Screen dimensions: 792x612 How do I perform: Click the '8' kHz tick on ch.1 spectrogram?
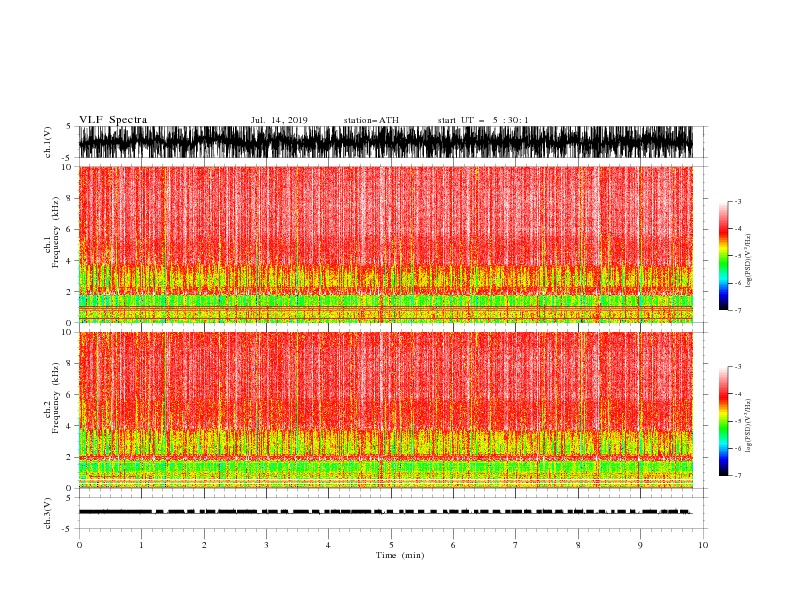pos(69,198)
